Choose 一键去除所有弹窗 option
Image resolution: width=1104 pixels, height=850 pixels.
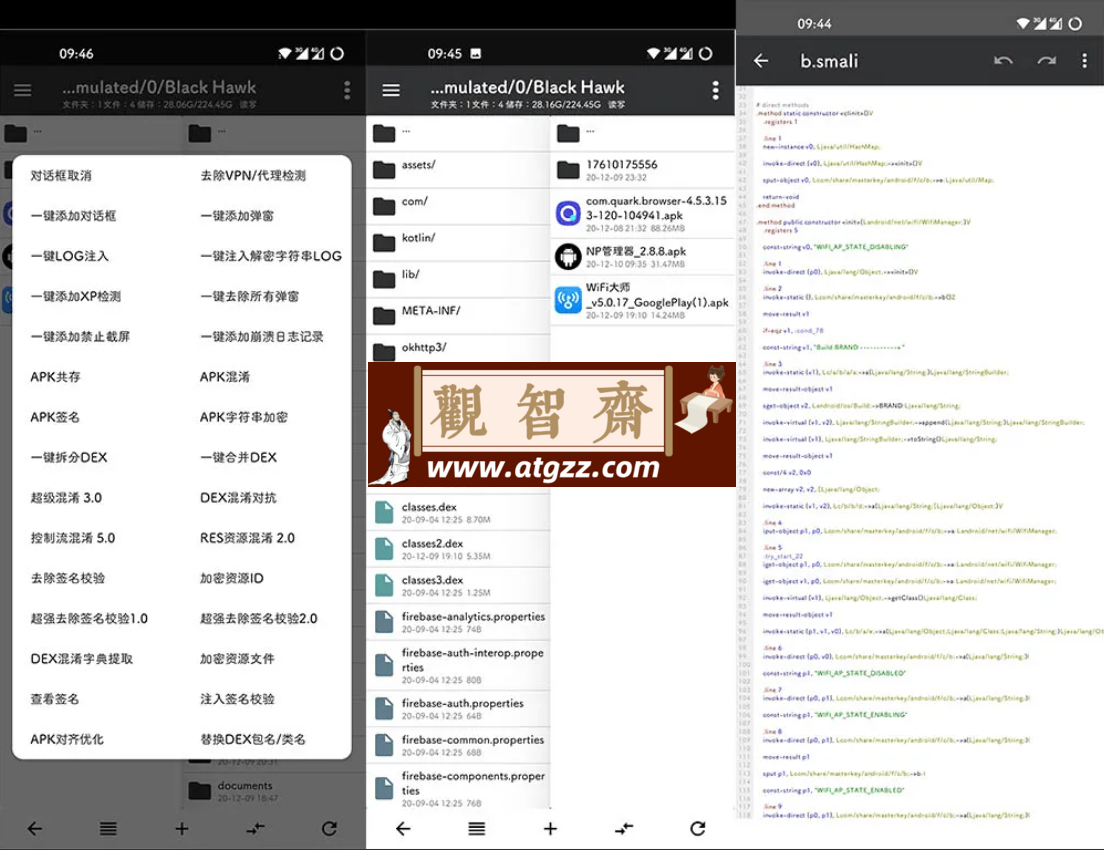[x=249, y=296]
